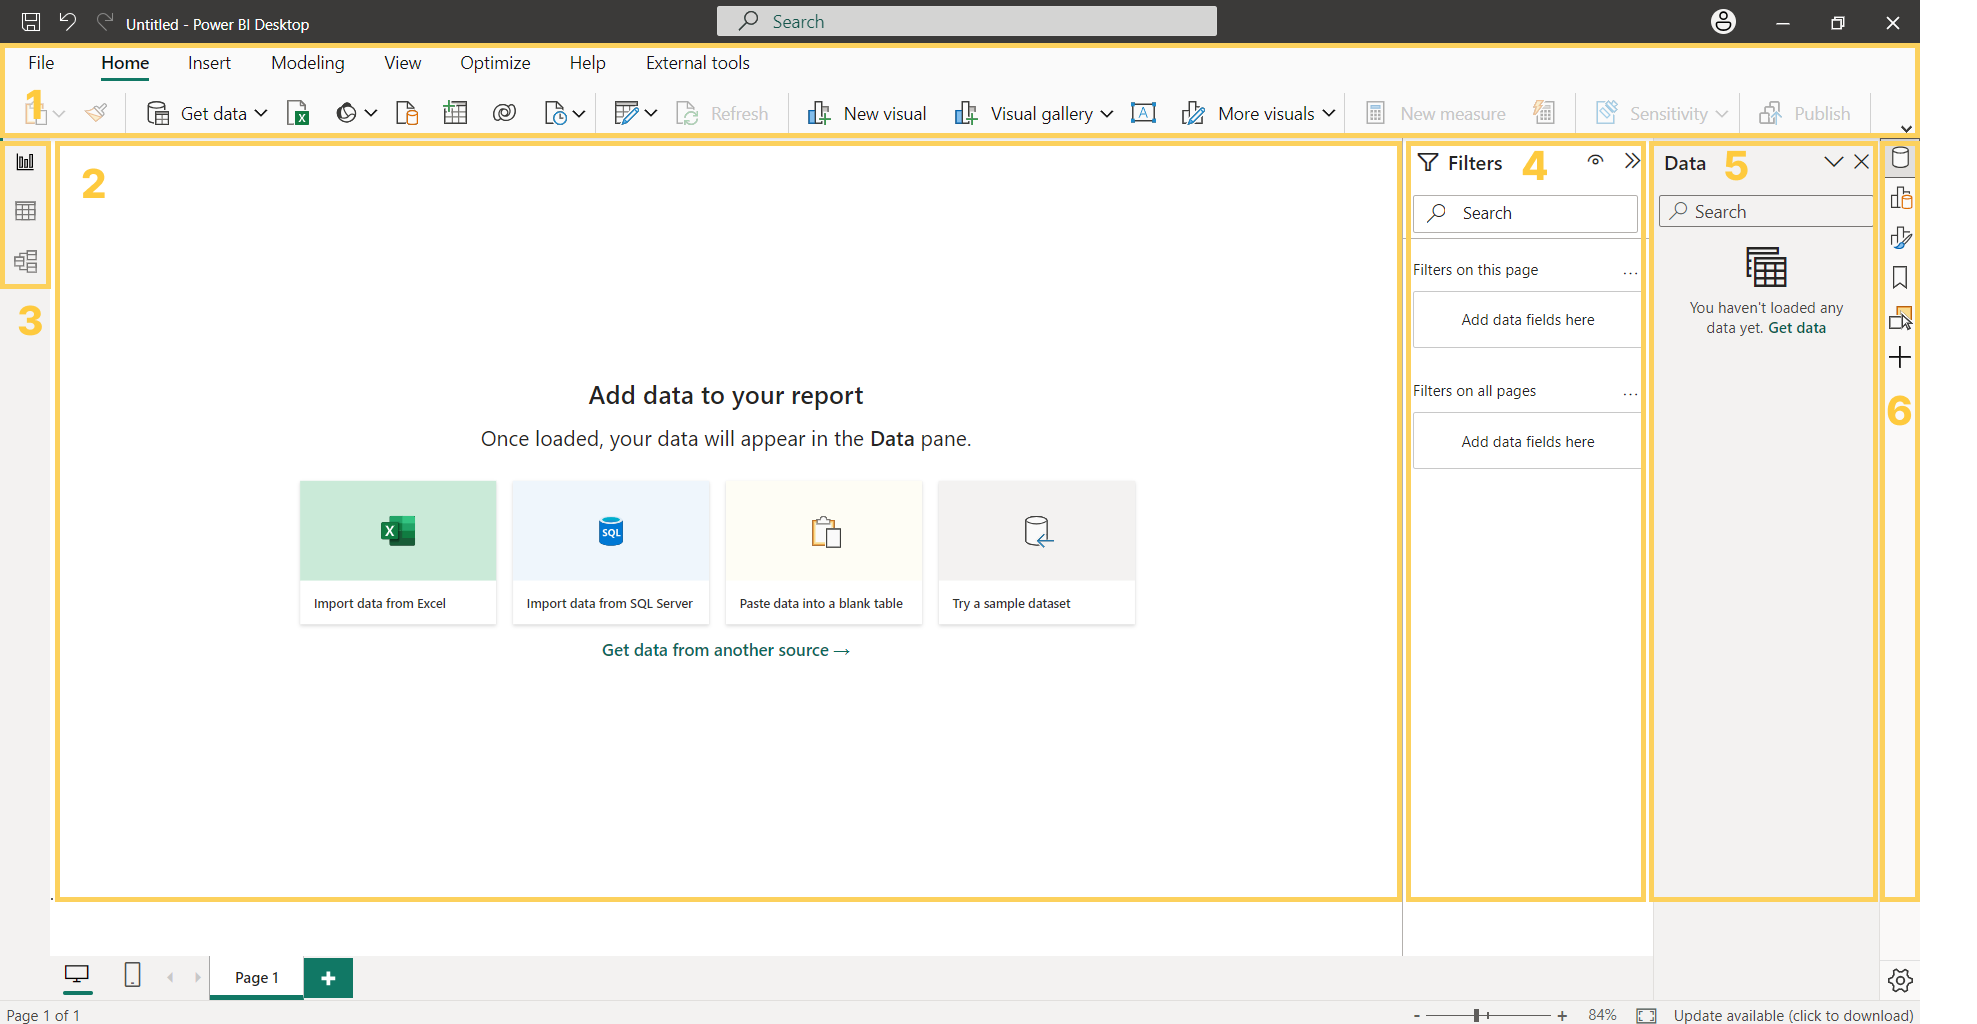Click the Text box icon in ribbon

click(x=1143, y=113)
